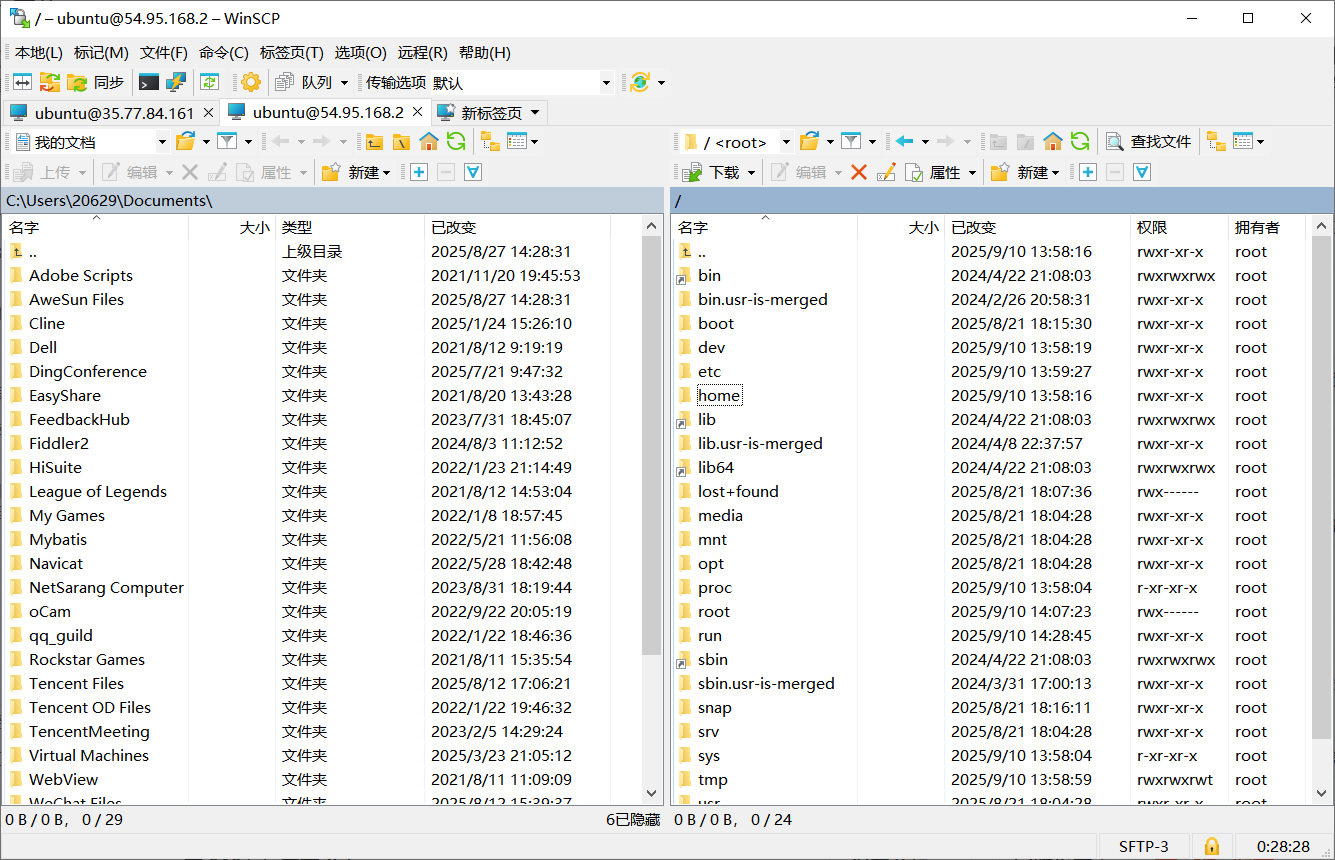Close the ubuntu@54.95.168.2 tab
1335x860 pixels.
pos(417,112)
